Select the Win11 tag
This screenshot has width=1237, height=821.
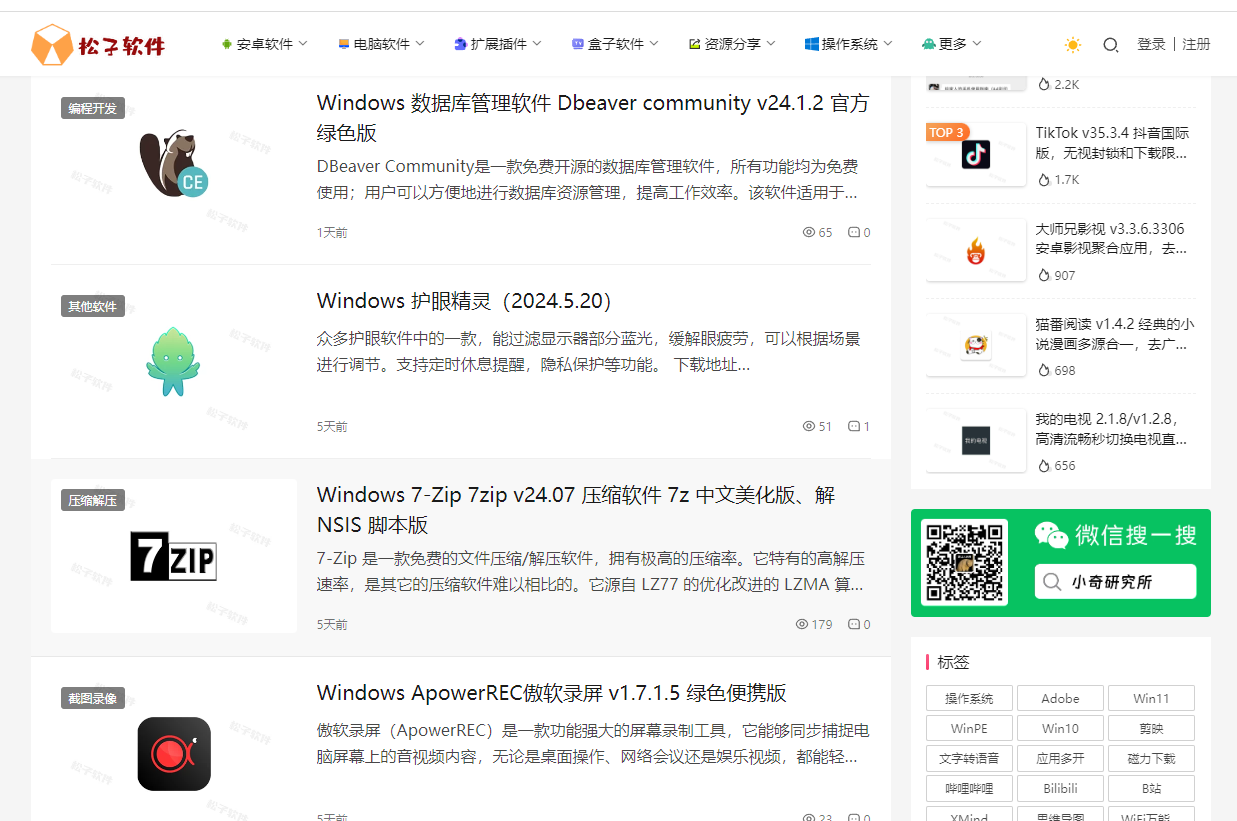pos(1151,698)
